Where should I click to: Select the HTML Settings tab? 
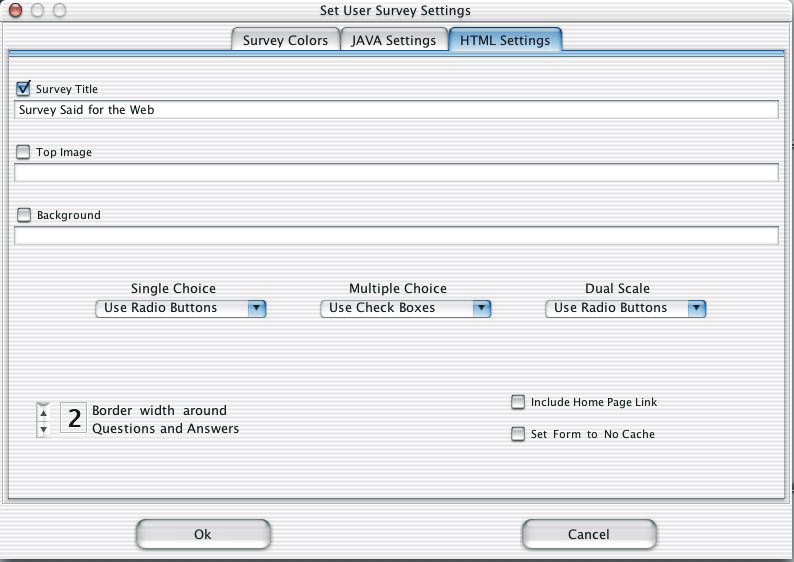tap(505, 40)
